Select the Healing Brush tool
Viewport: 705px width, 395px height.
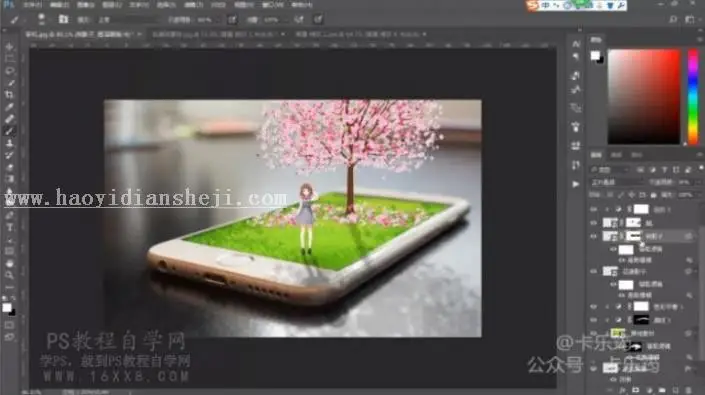[x=9, y=119]
